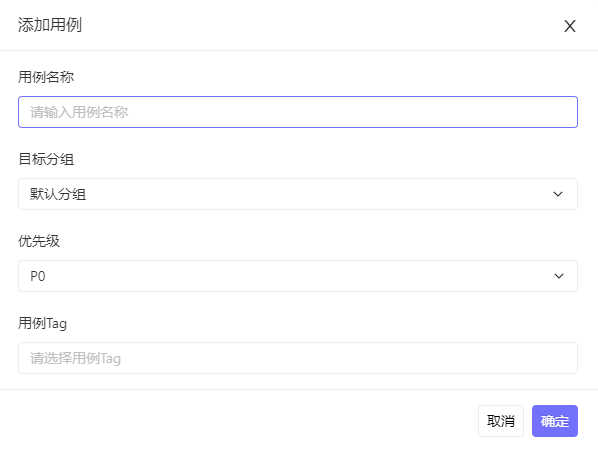This screenshot has width=598, height=449.
Task: Click the 取消 button
Action: pyautogui.click(x=501, y=421)
